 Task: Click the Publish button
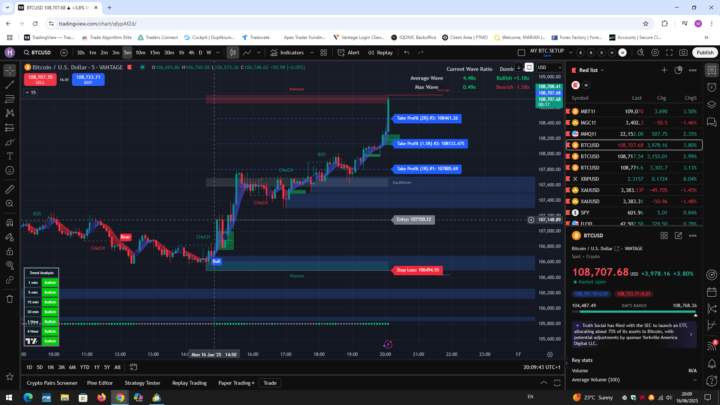(705, 53)
